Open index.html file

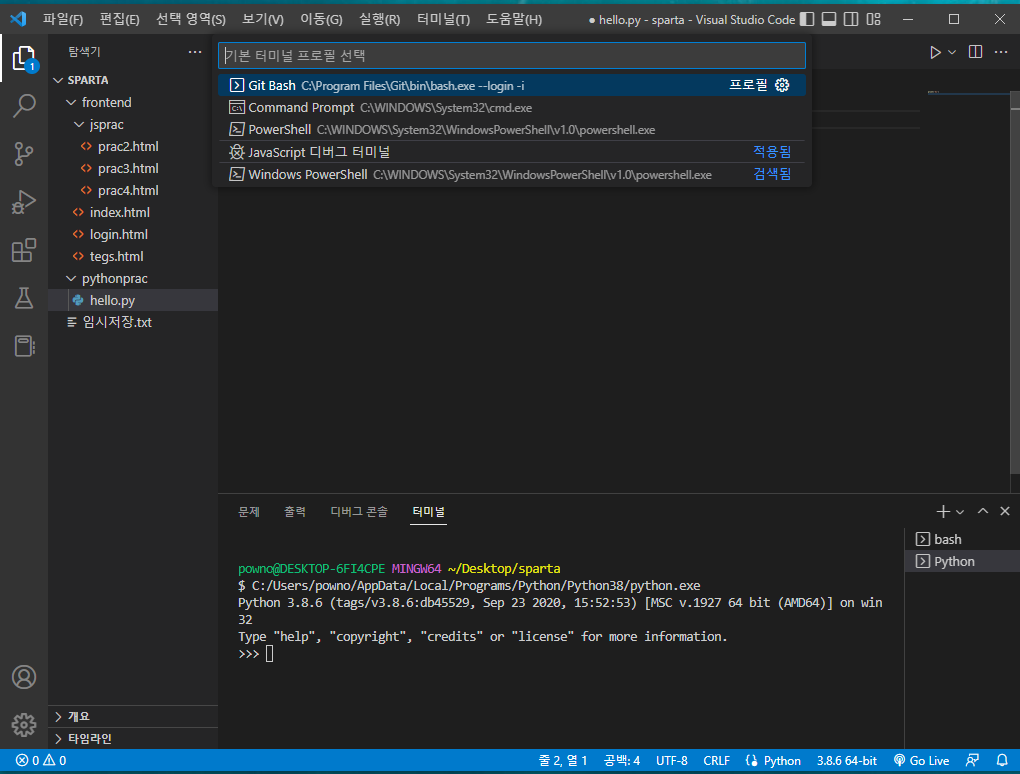[133, 212]
